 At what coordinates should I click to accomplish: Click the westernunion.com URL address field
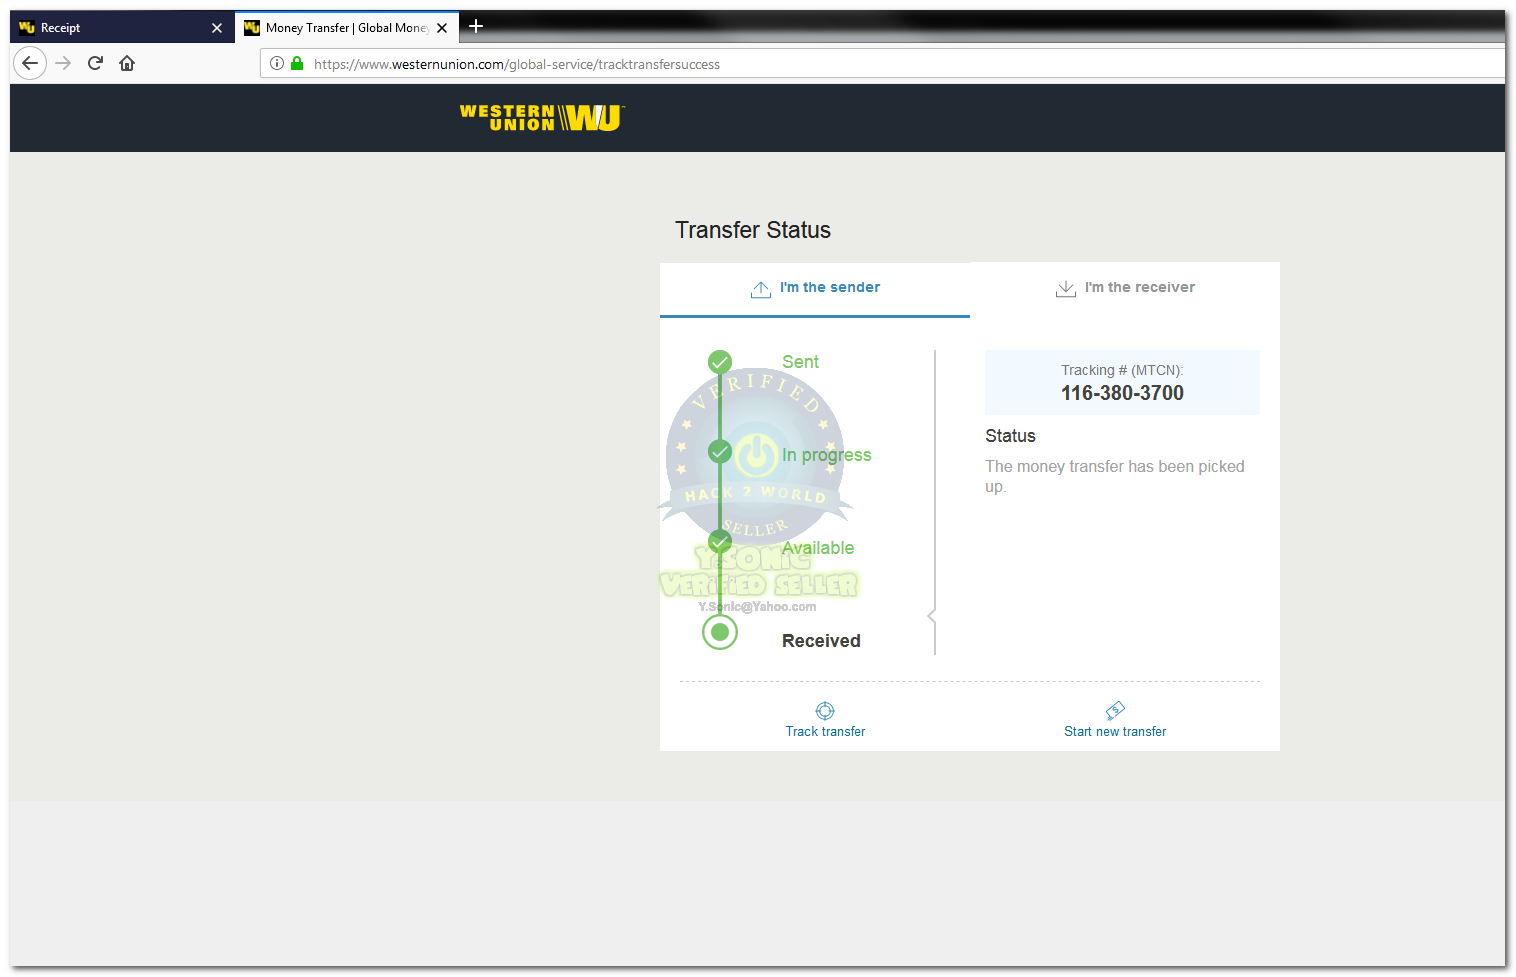tap(882, 64)
